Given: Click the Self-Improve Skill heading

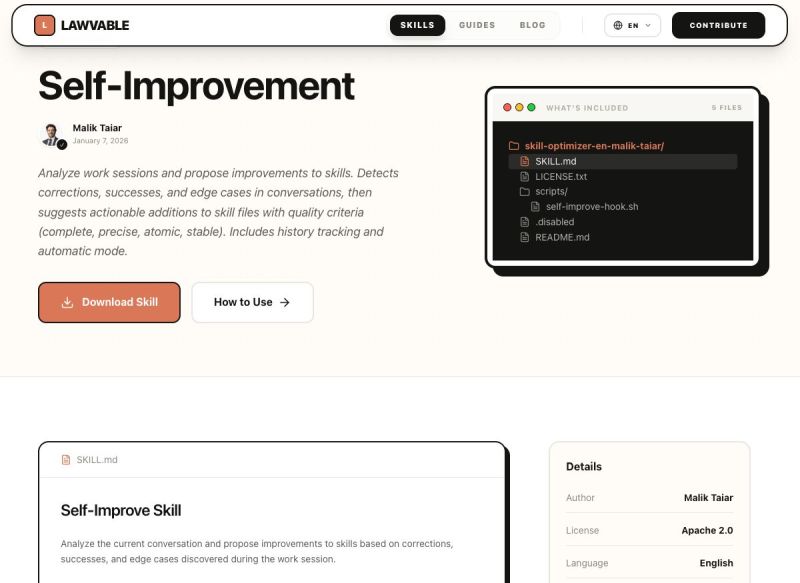Looking at the screenshot, I should pyautogui.click(x=121, y=510).
